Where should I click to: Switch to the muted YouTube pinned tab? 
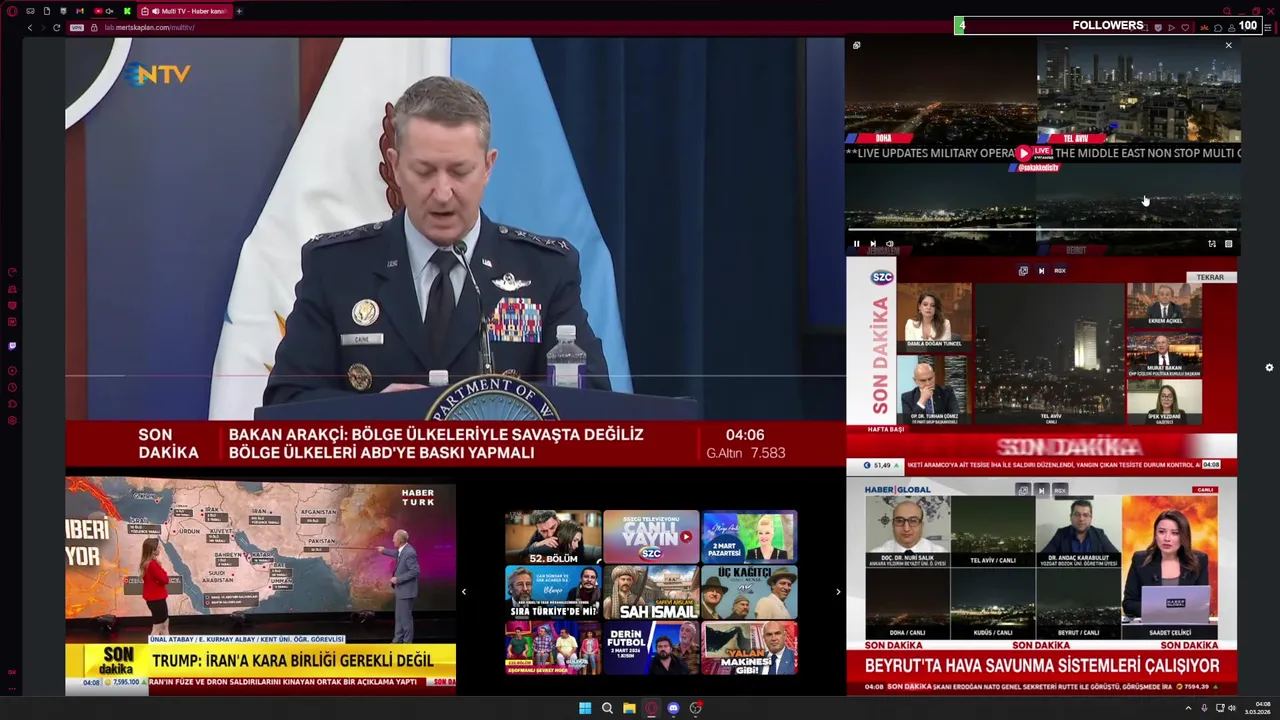coord(103,11)
